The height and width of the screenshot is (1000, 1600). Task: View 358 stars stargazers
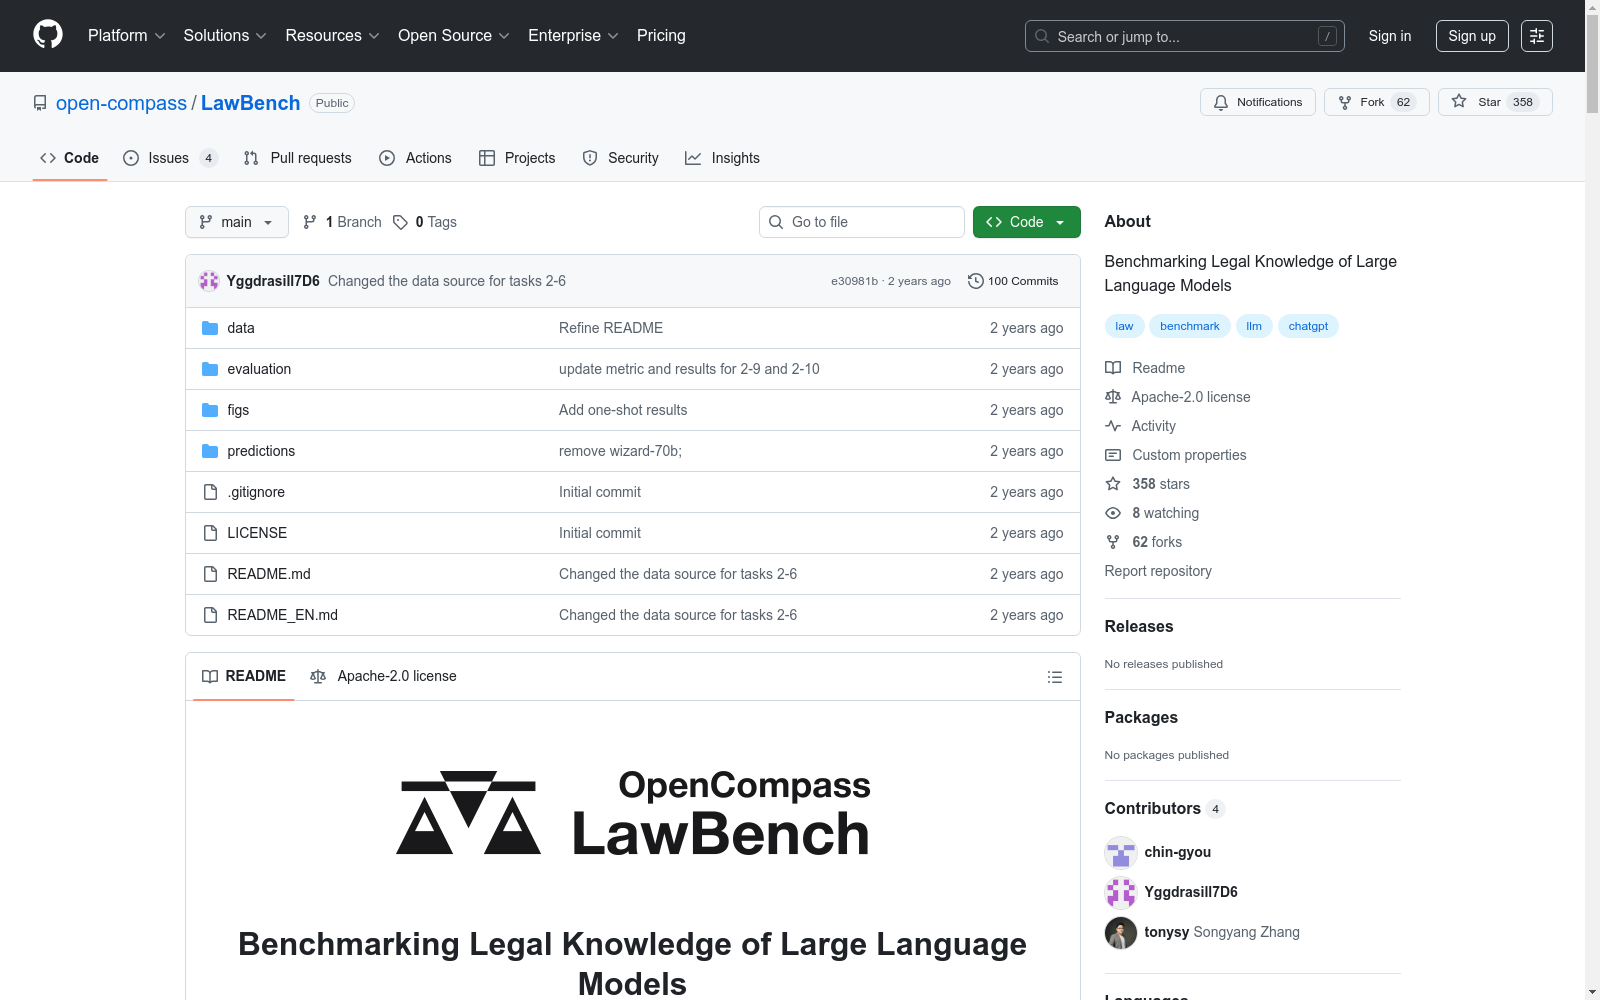[x=1148, y=484]
